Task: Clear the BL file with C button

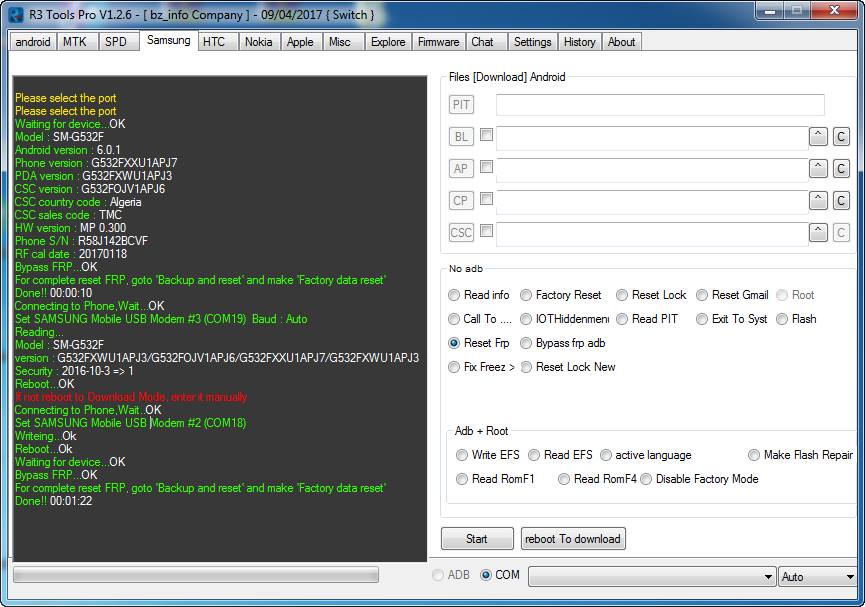Action: pyautogui.click(x=841, y=136)
